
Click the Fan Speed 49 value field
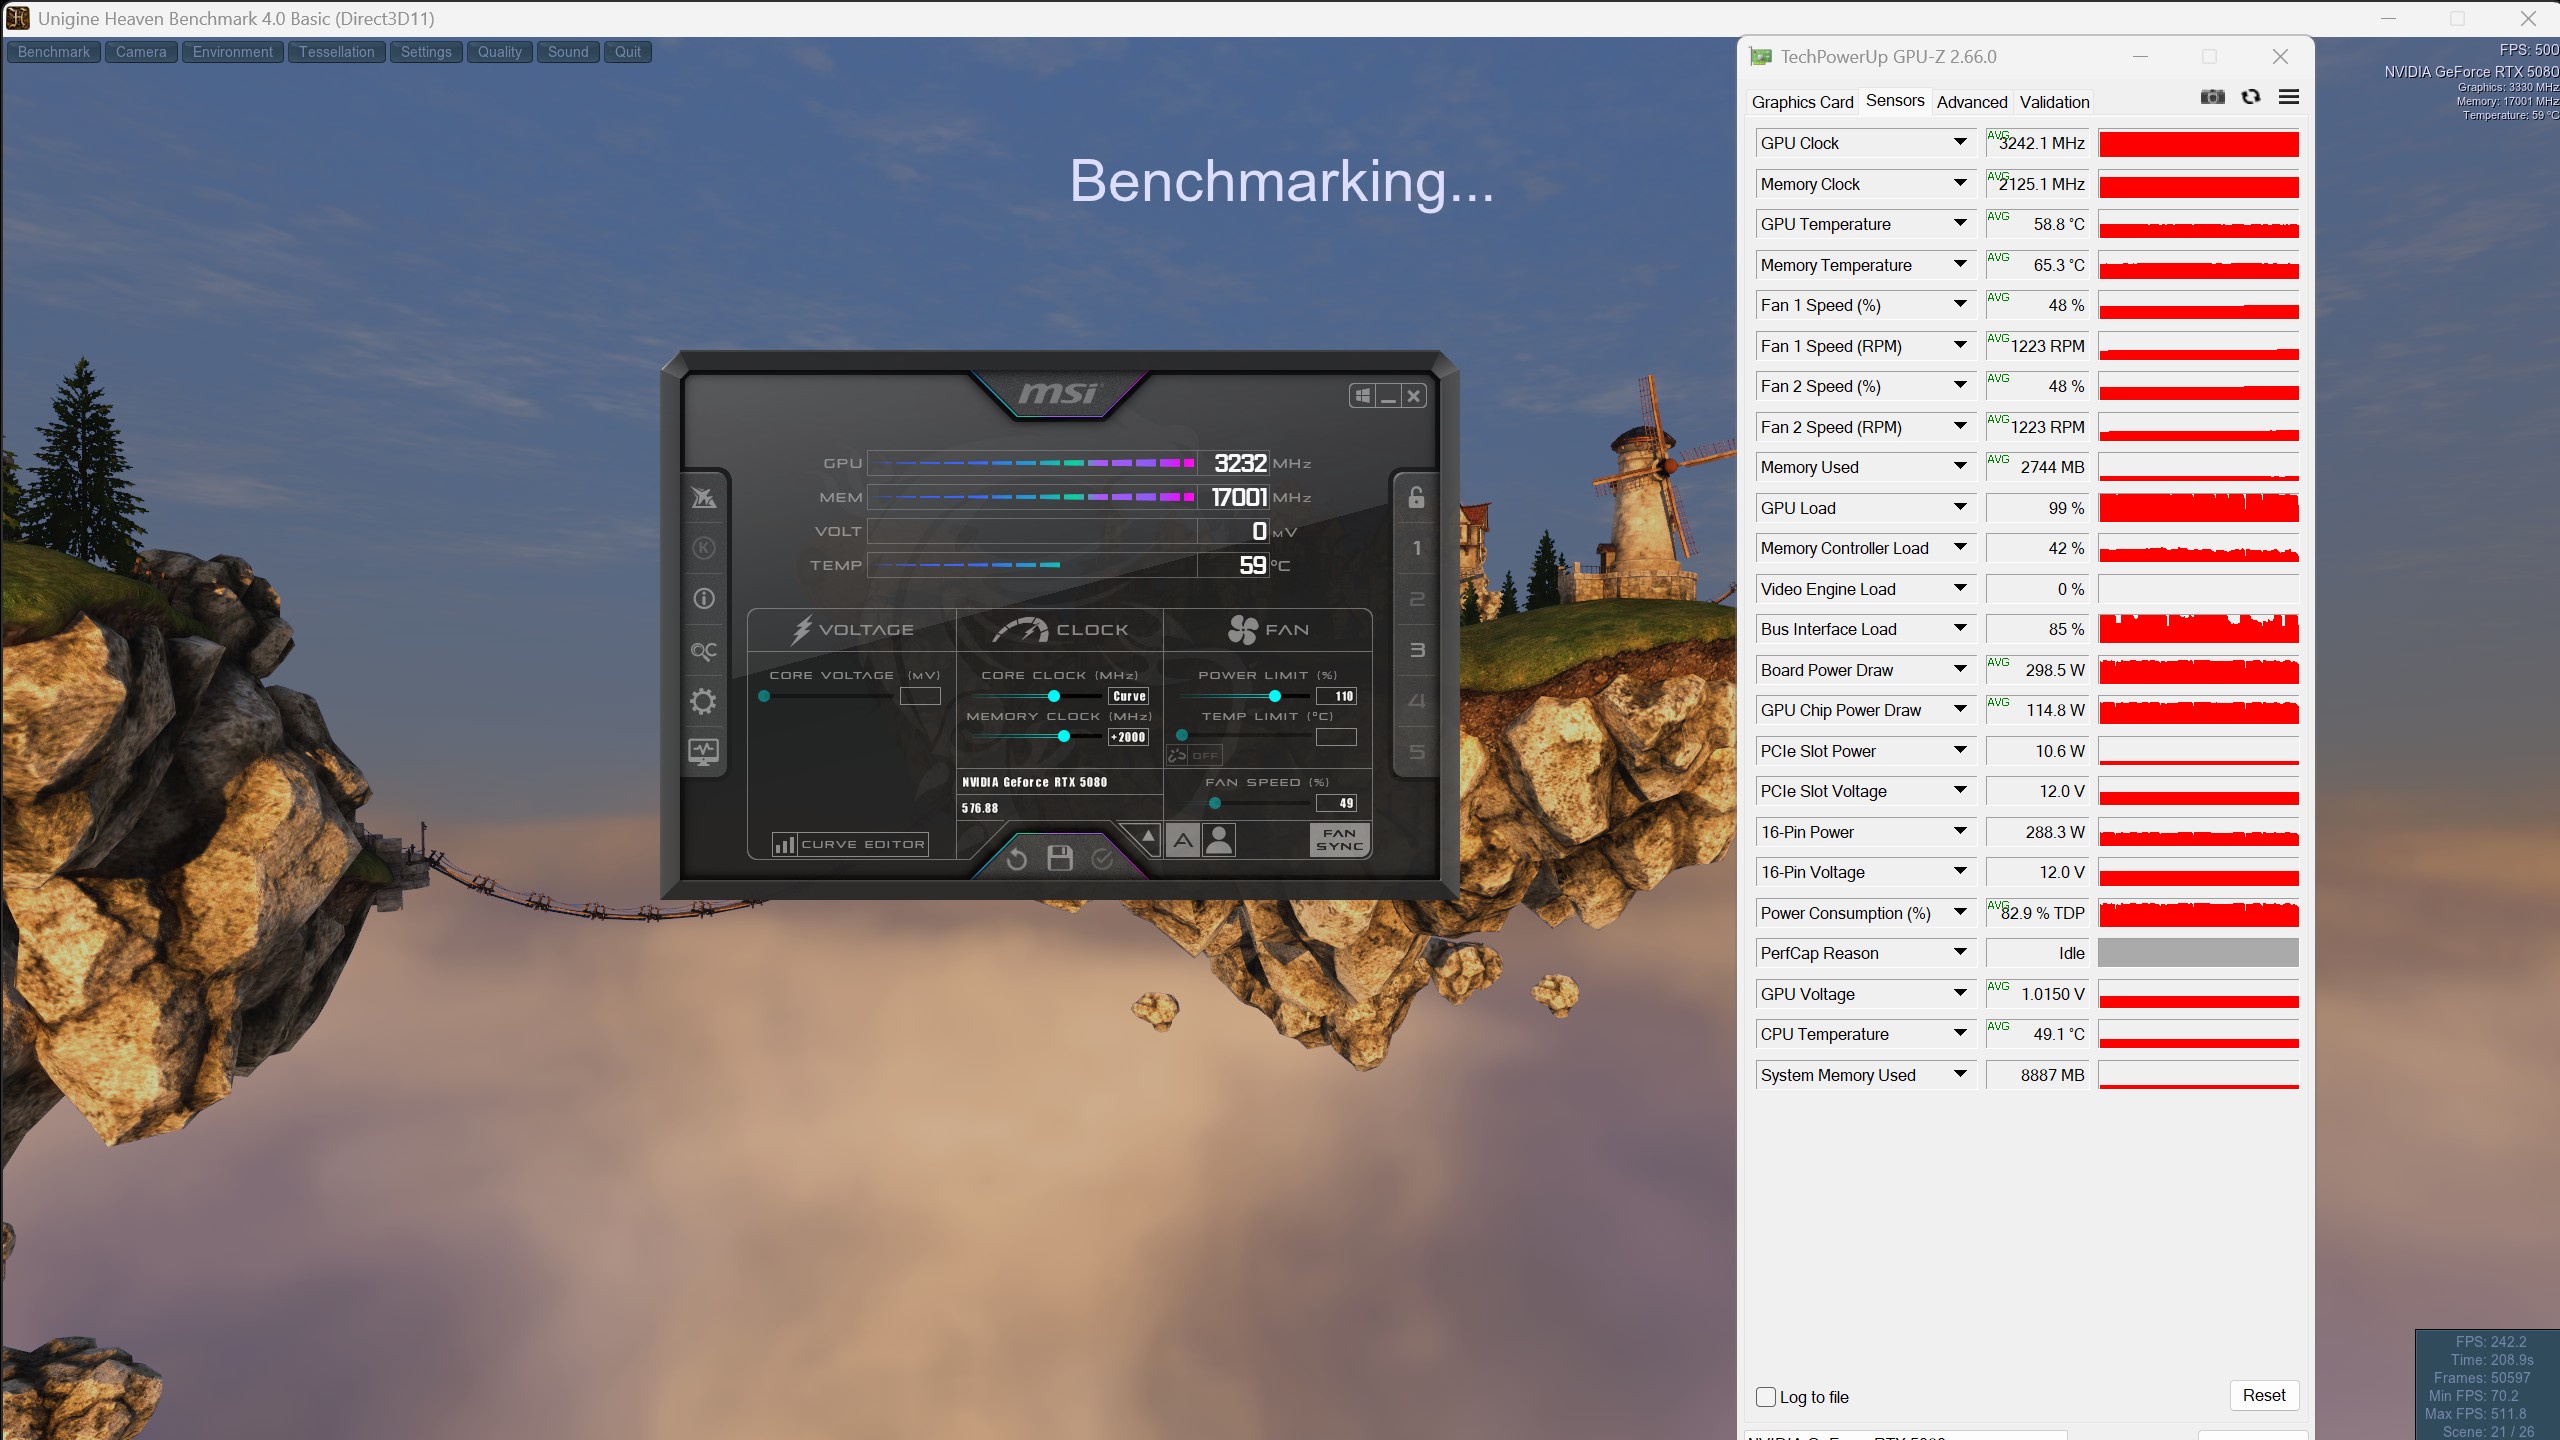(x=1337, y=803)
